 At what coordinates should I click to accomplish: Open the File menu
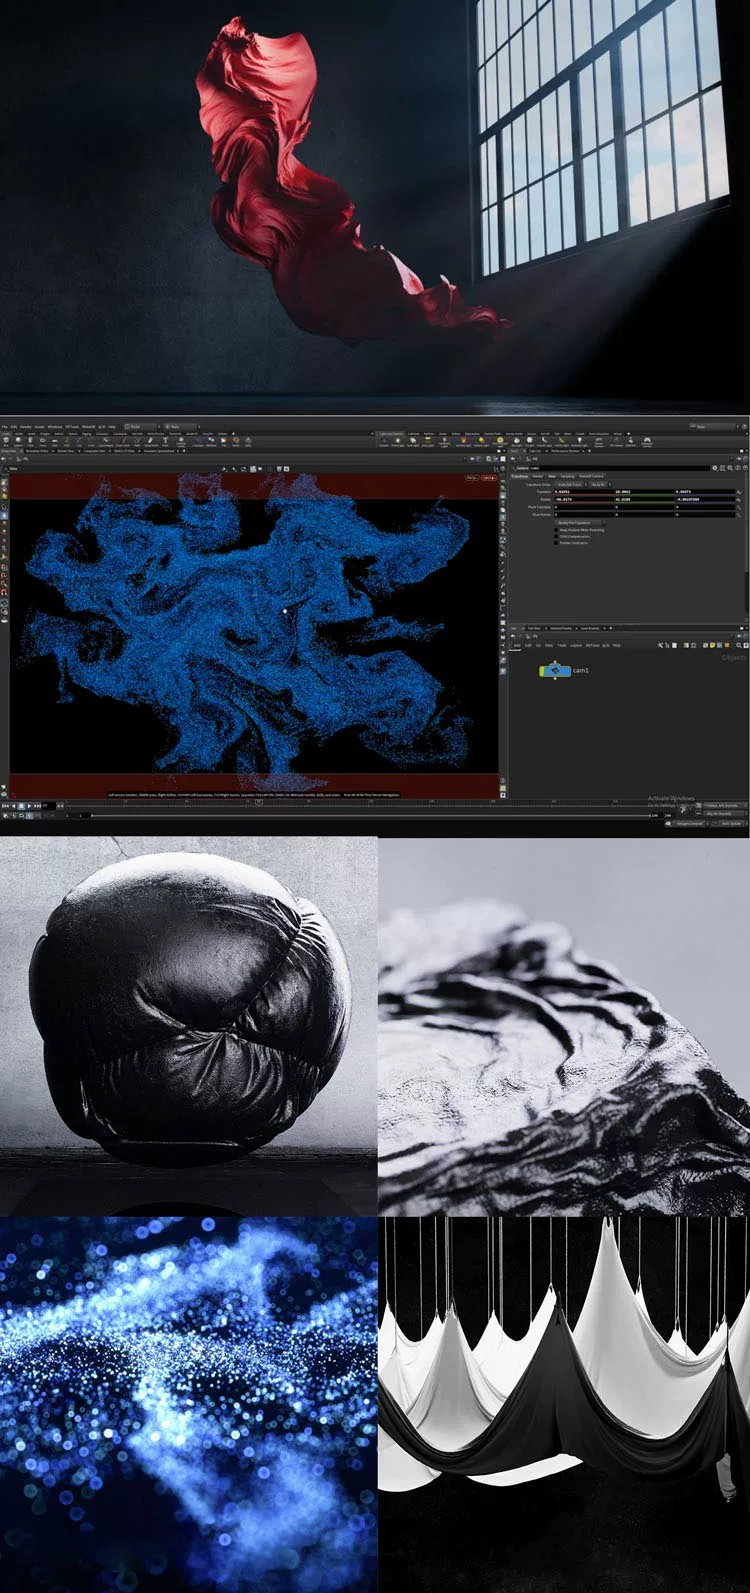point(5,426)
